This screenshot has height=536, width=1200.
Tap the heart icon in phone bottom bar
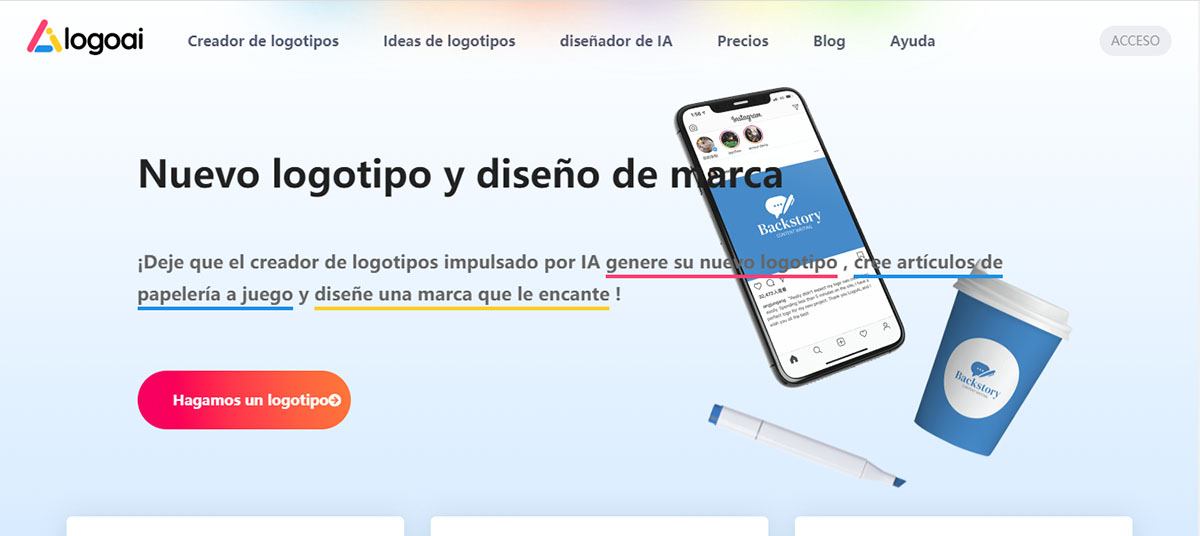863,334
